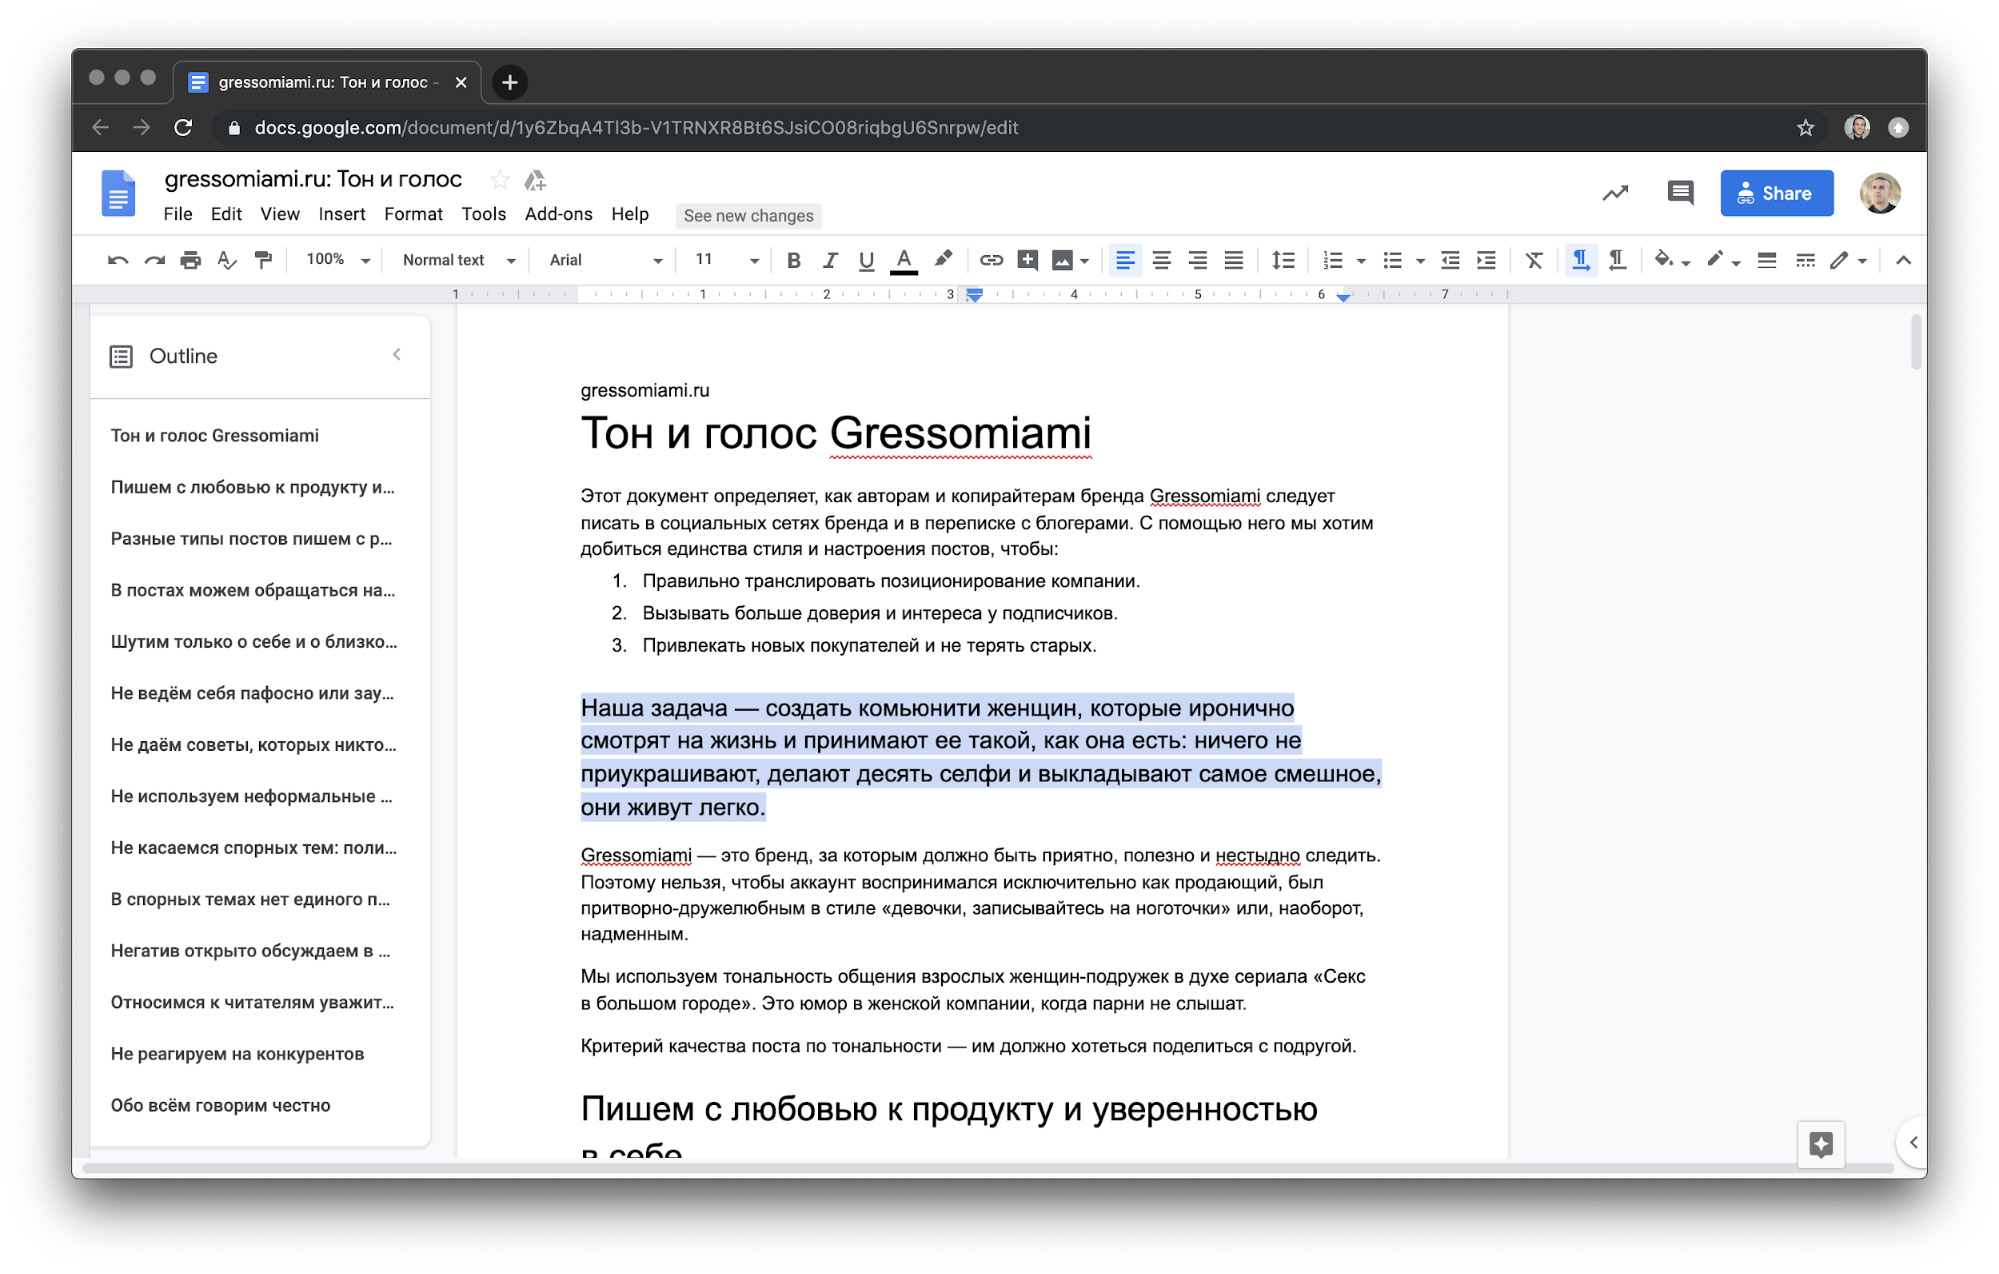Click the Undo icon in the toolbar

(x=118, y=260)
